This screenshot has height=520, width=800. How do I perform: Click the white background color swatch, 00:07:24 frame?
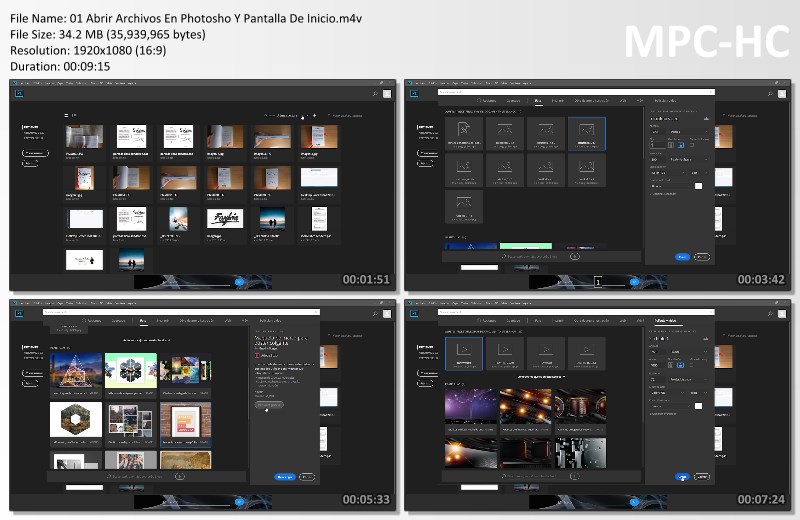pyautogui.click(x=698, y=406)
